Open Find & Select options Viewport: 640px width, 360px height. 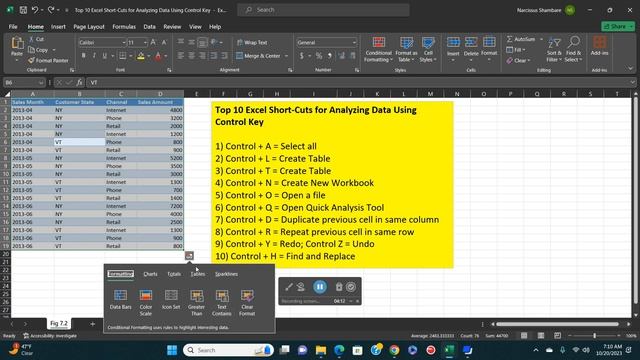point(573,49)
